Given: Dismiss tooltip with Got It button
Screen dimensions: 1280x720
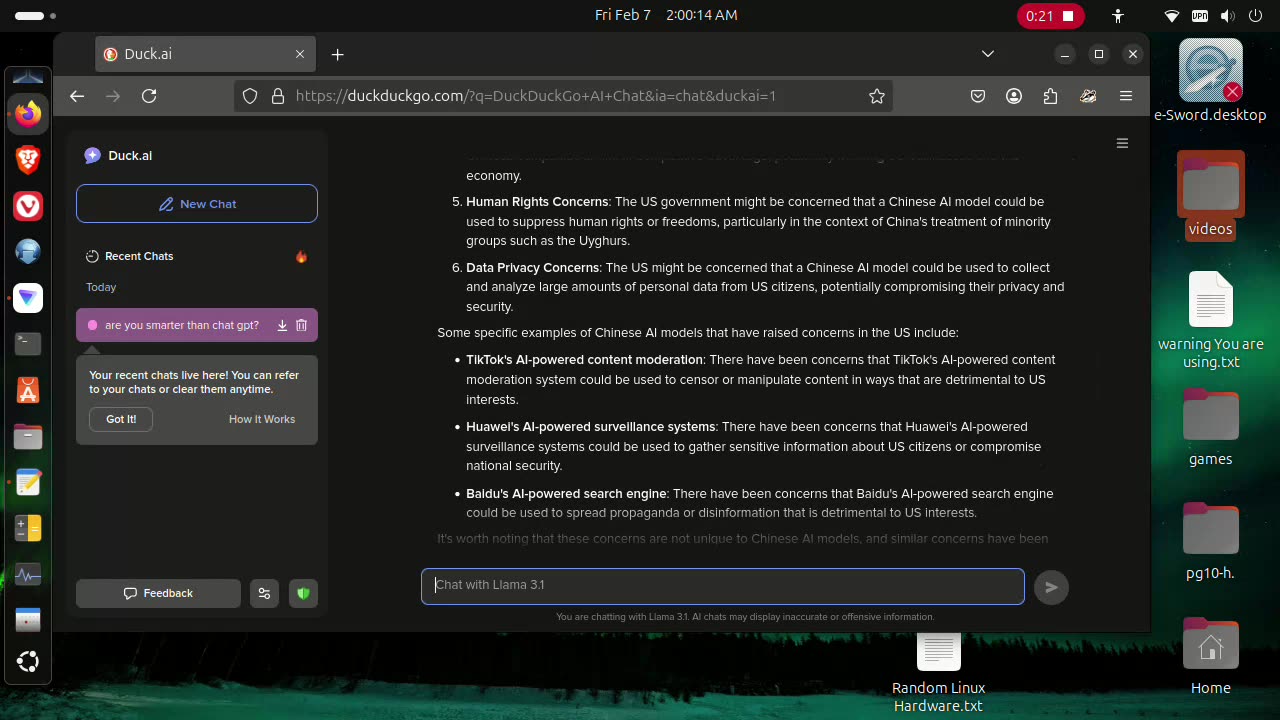Looking at the screenshot, I should (121, 419).
